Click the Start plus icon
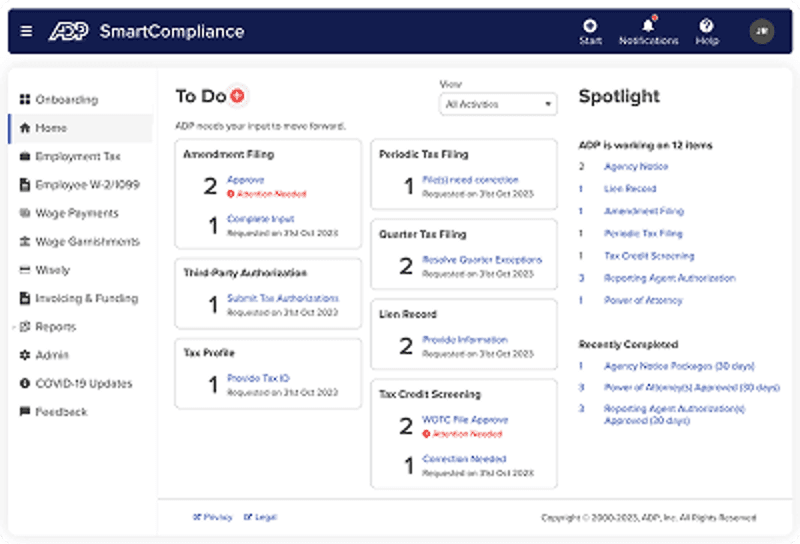The height and width of the screenshot is (544, 800). (x=590, y=26)
